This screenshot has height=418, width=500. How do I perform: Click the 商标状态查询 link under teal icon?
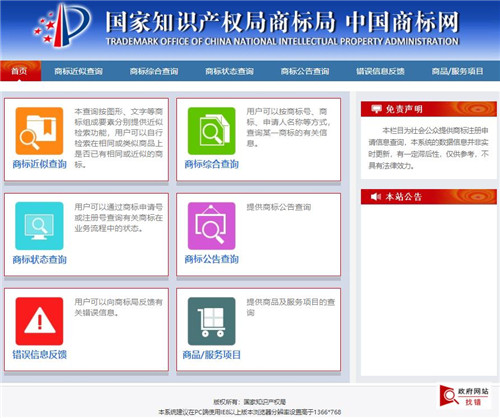point(39,259)
